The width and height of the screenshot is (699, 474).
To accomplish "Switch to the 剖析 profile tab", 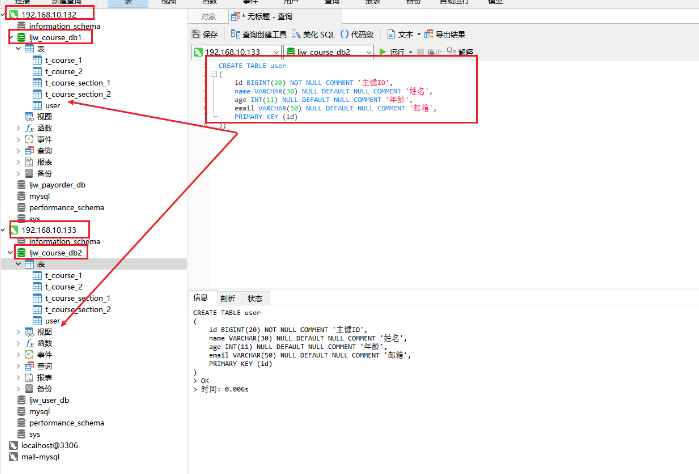I will pos(228,298).
